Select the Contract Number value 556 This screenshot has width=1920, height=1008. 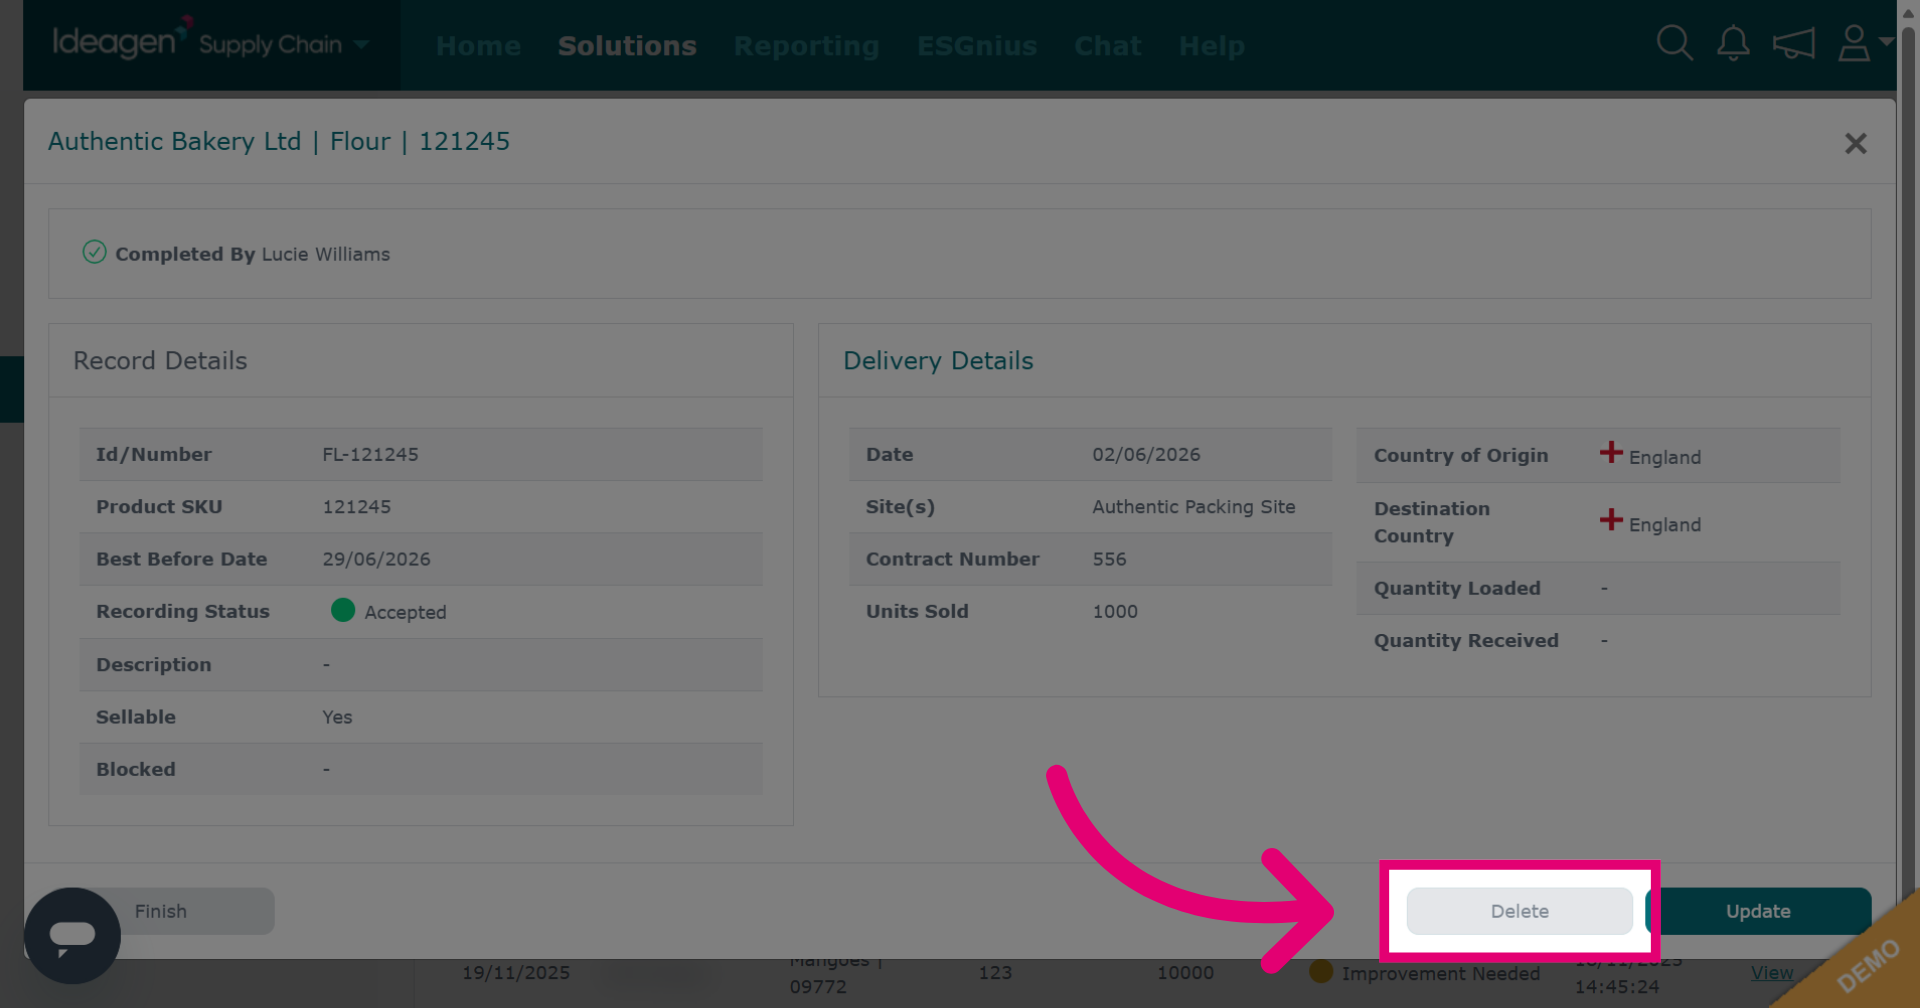click(1109, 559)
